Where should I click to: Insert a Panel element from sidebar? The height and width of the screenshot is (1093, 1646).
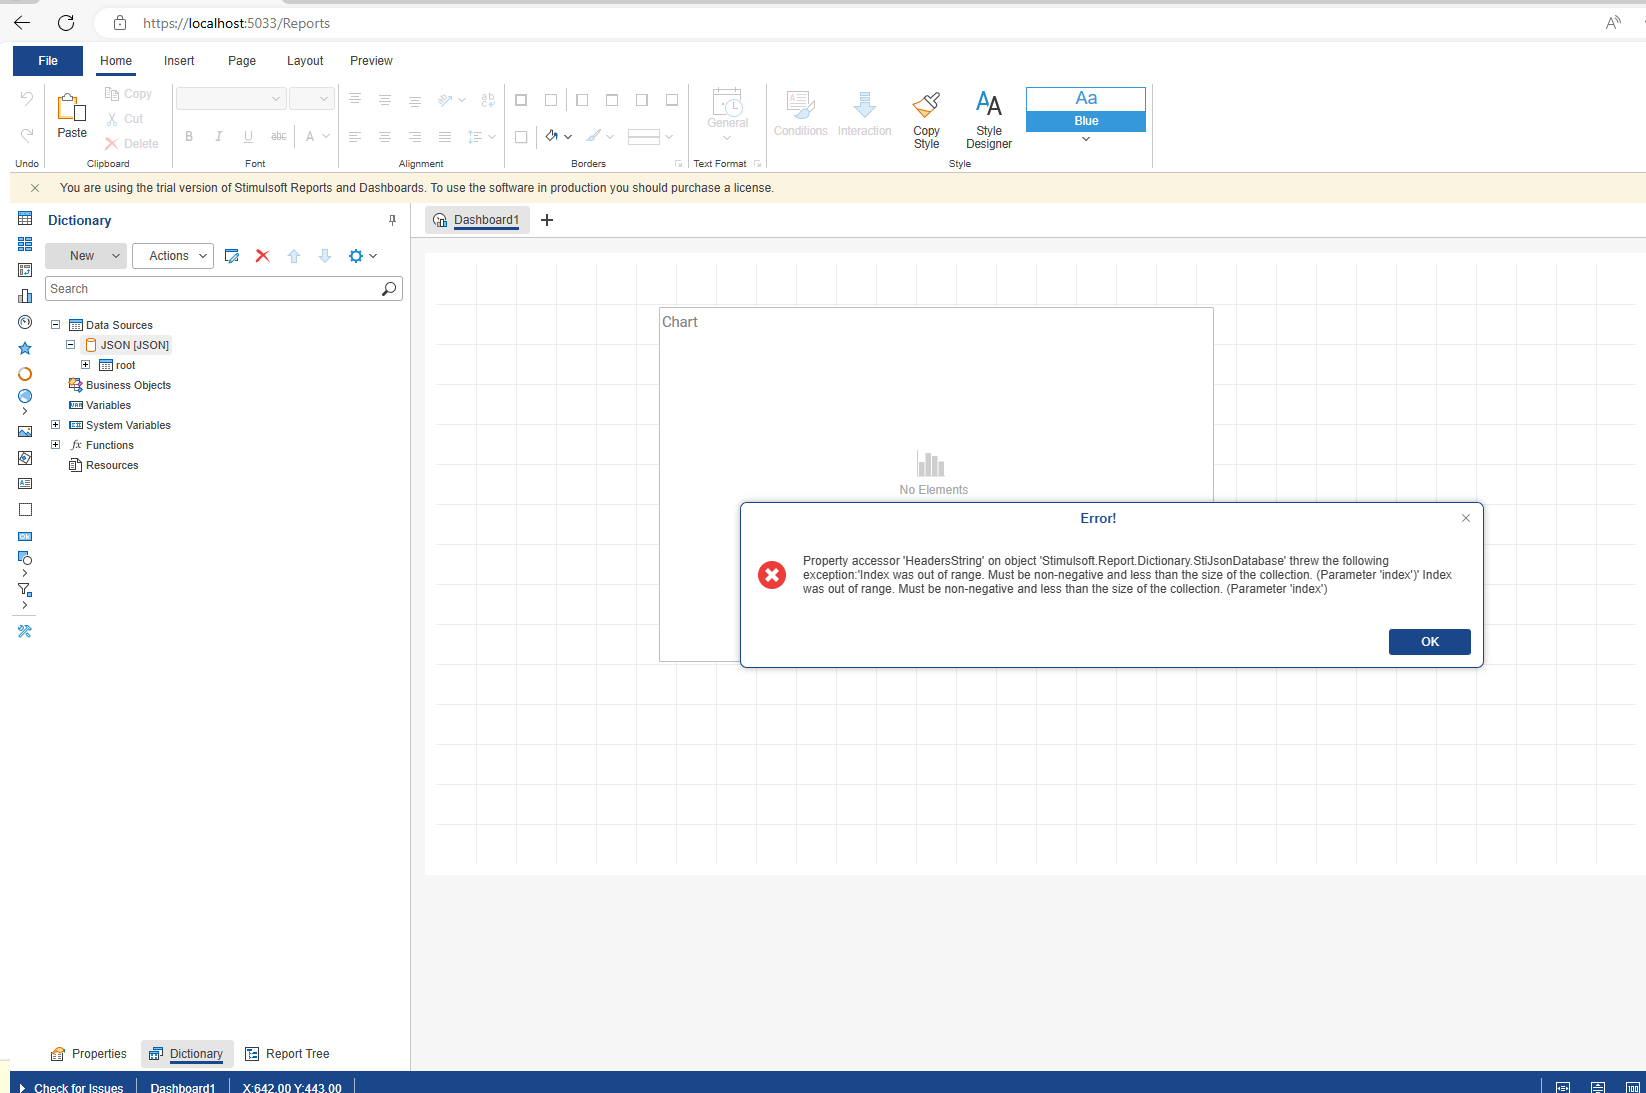(x=25, y=510)
